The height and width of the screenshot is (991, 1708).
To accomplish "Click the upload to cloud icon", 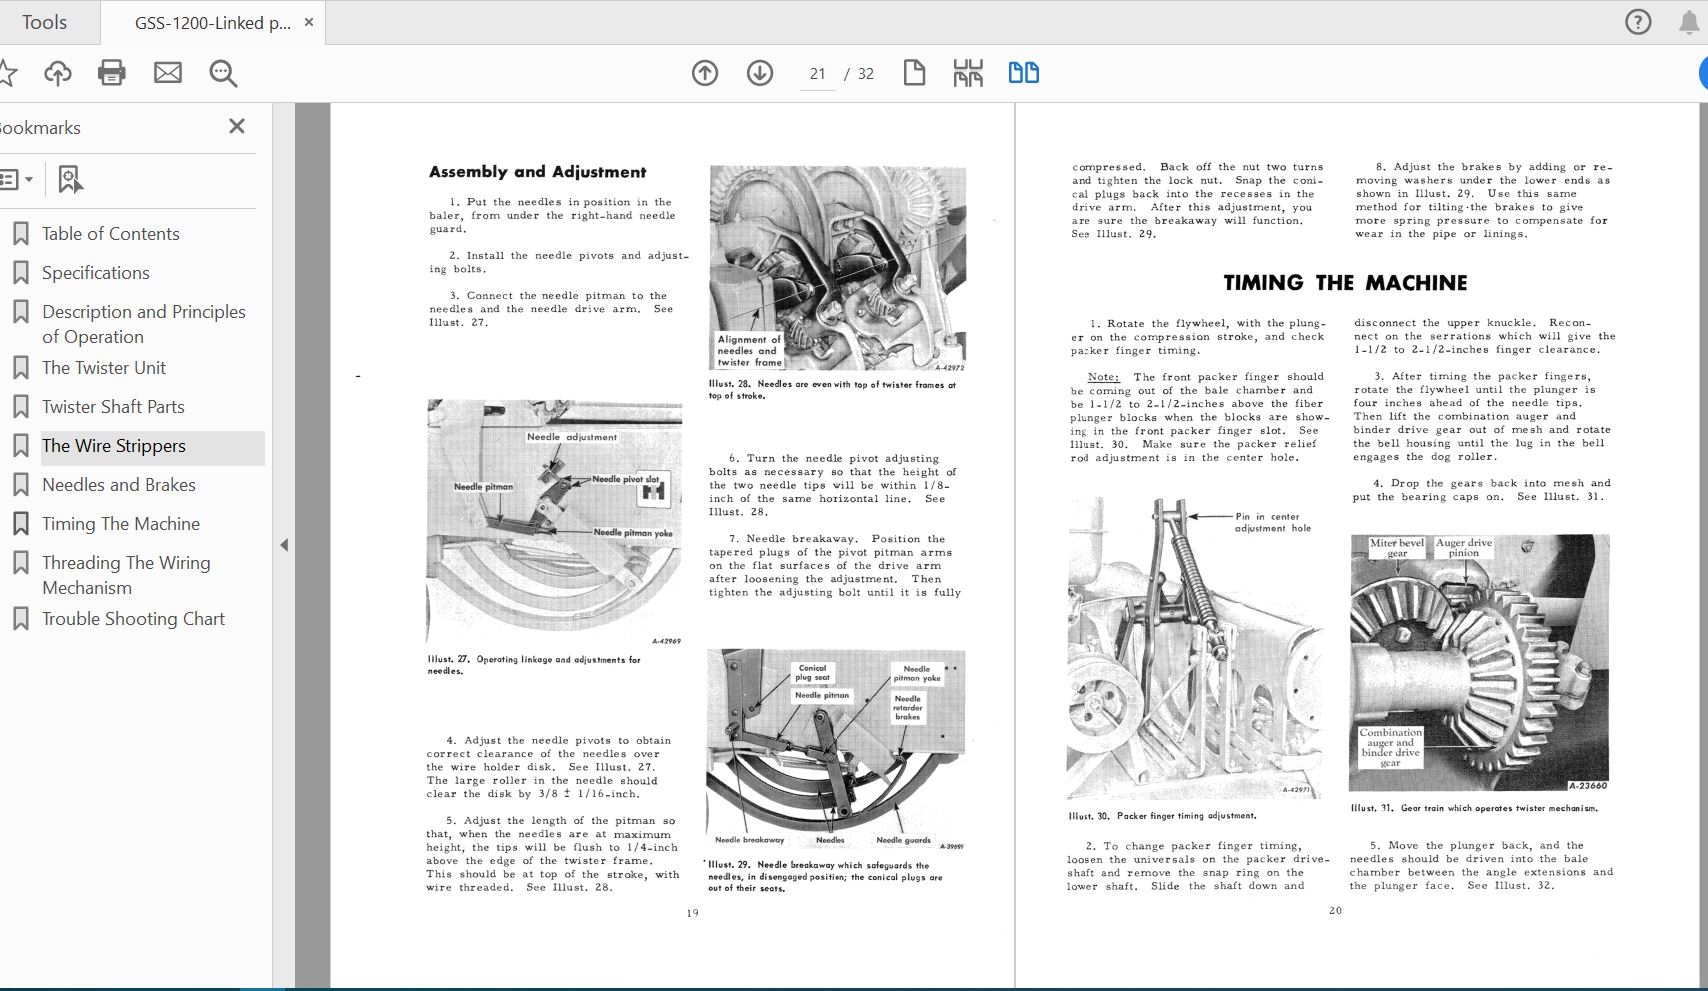I will (58, 73).
